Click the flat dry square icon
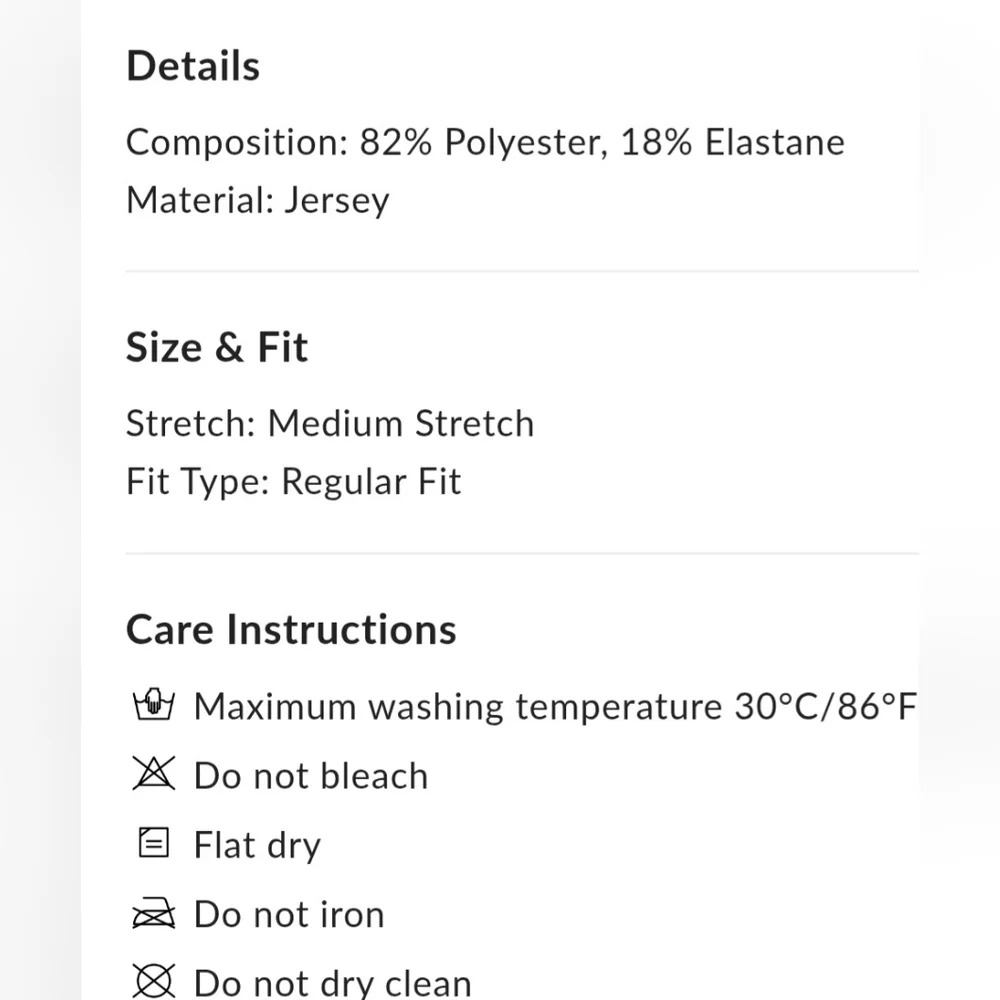1000x1000 pixels. click(154, 844)
